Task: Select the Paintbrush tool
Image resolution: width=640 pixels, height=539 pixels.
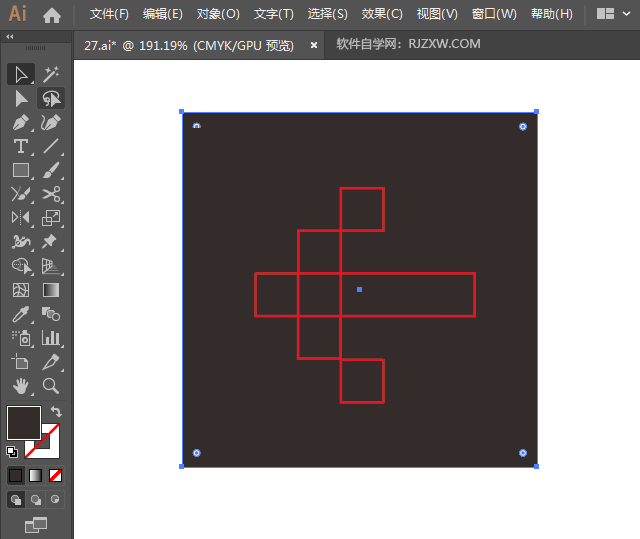Action: (x=51, y=170)
